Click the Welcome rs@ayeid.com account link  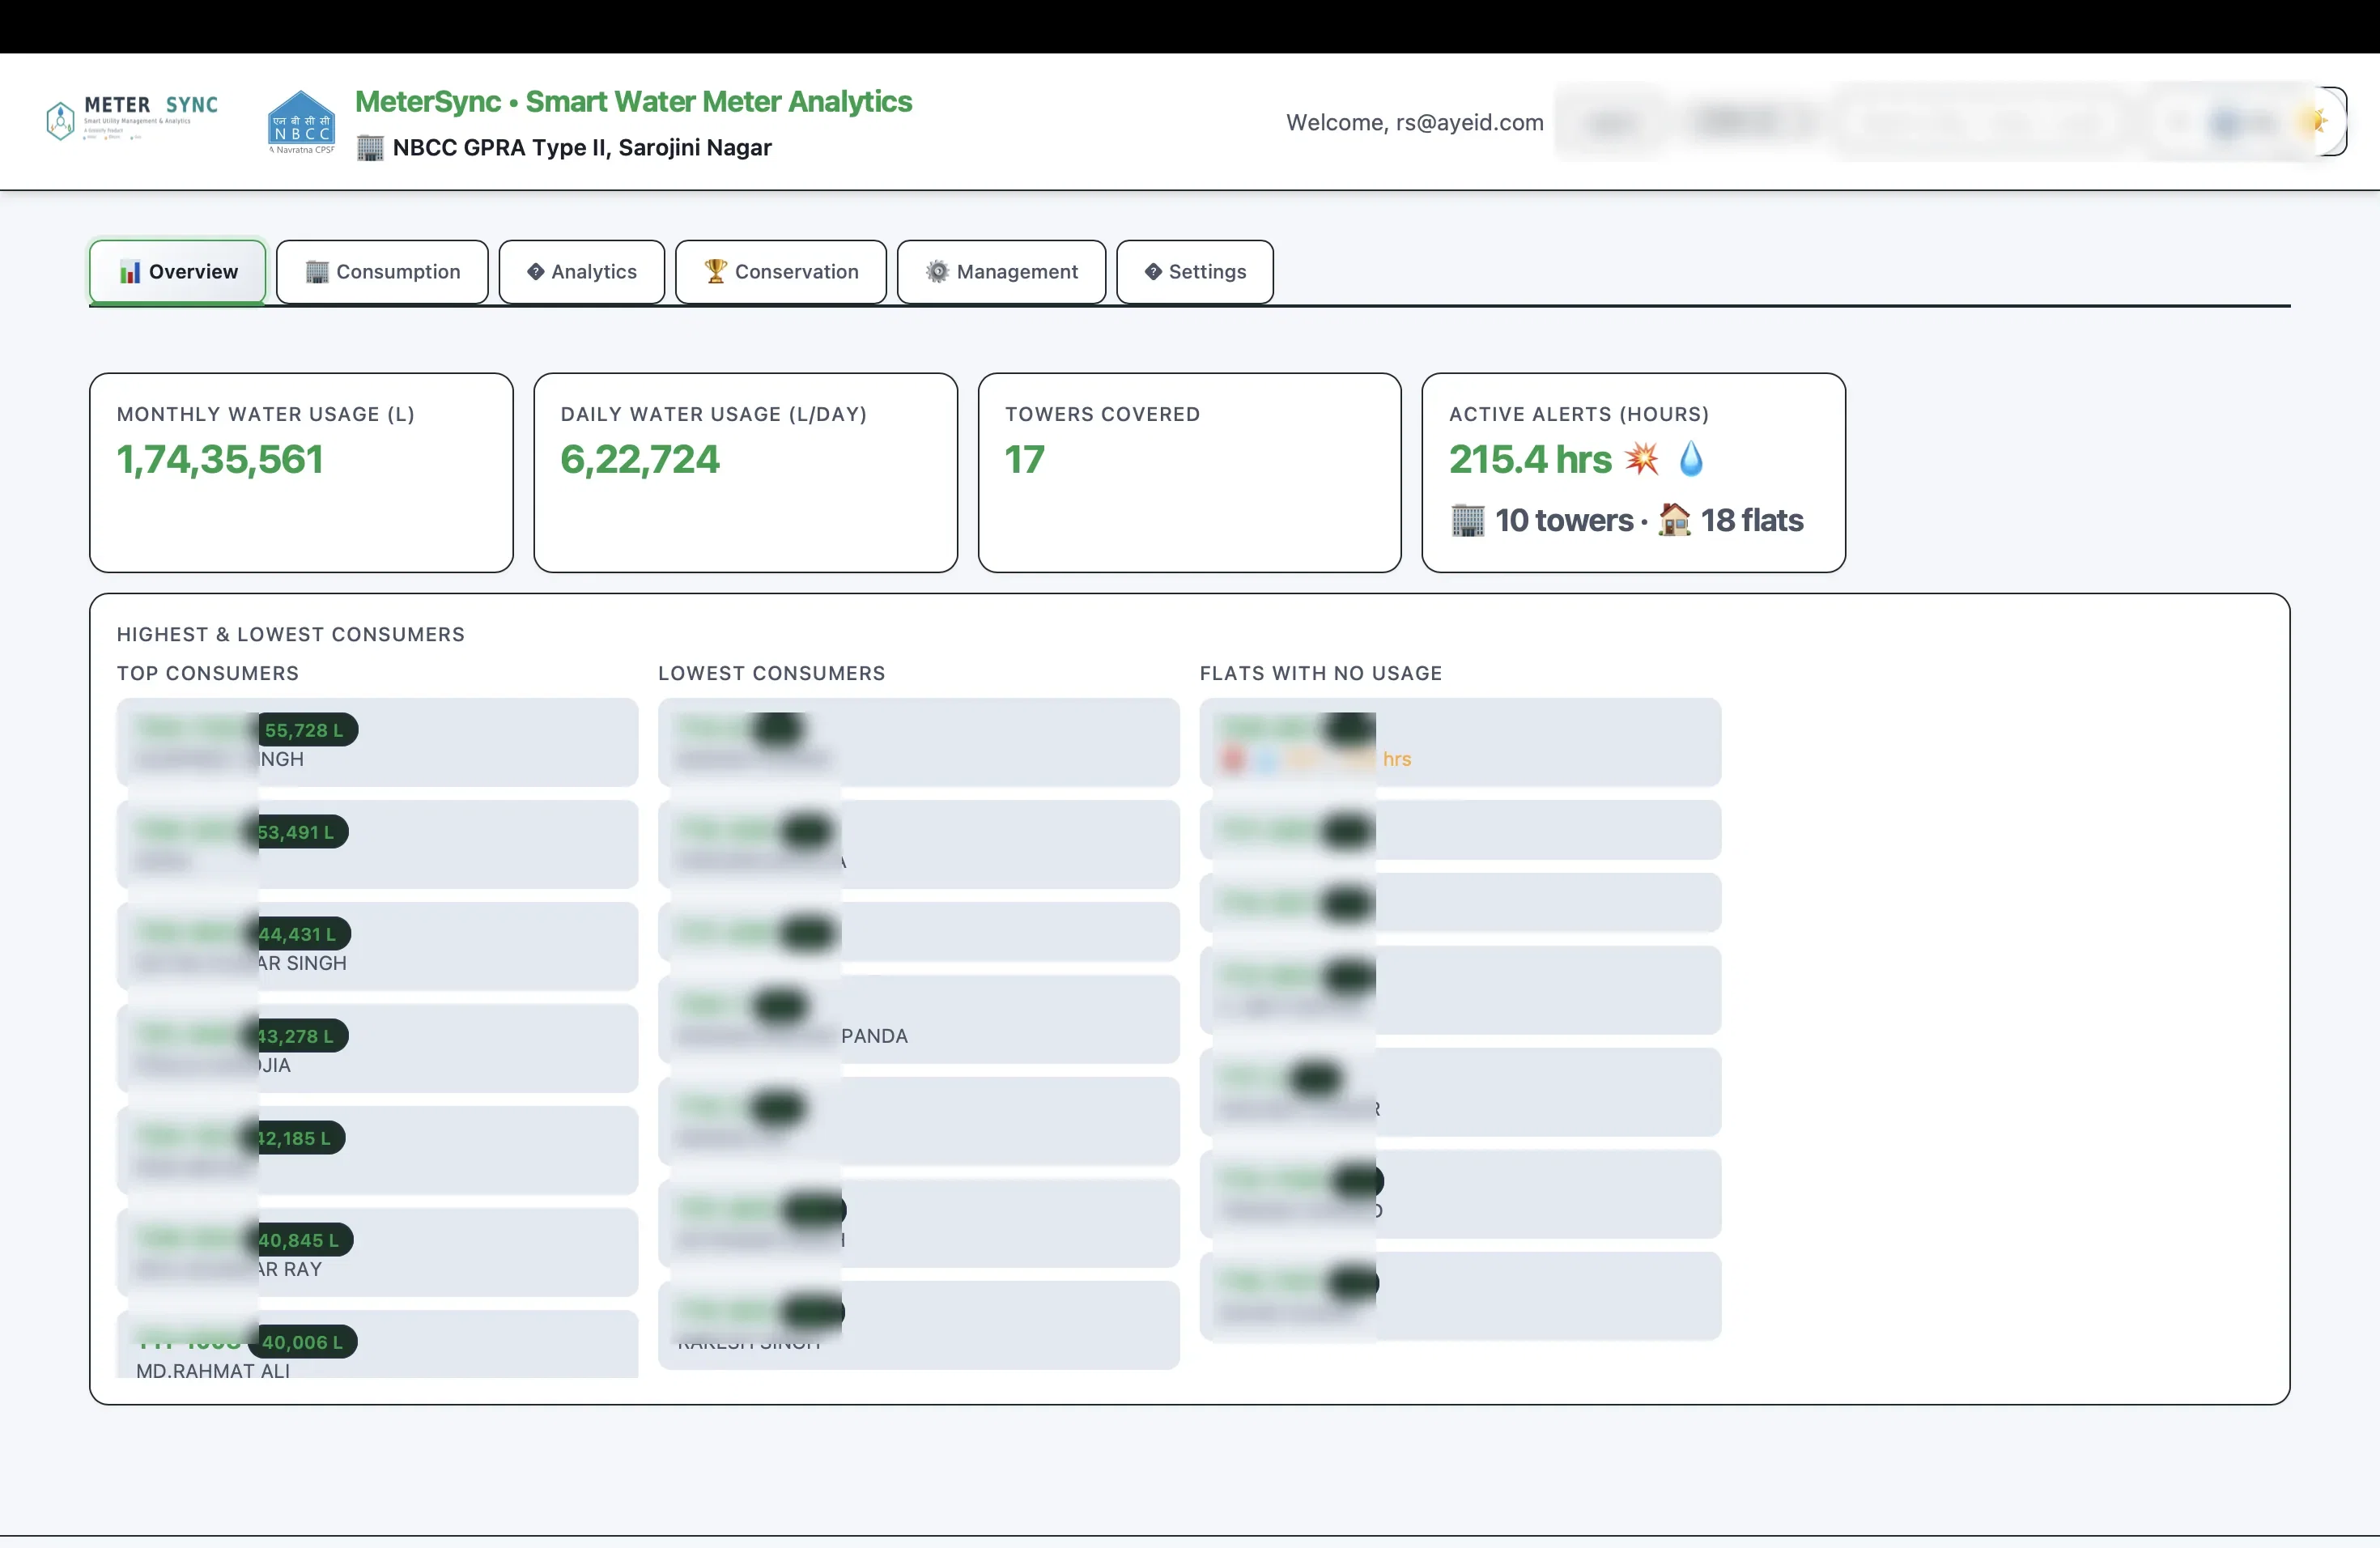(1413, 122)
